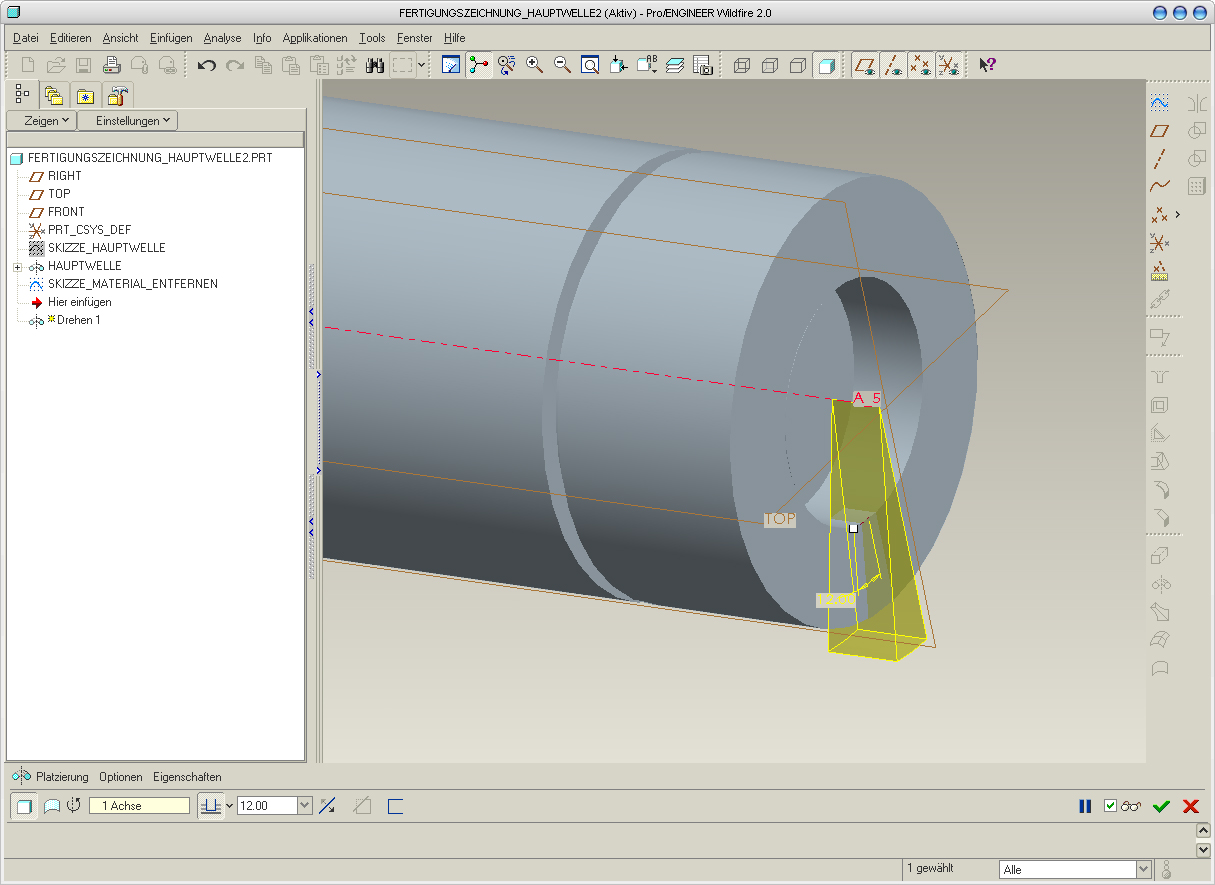Expand the HAUPTWELLE tree node

coord(17,266)
